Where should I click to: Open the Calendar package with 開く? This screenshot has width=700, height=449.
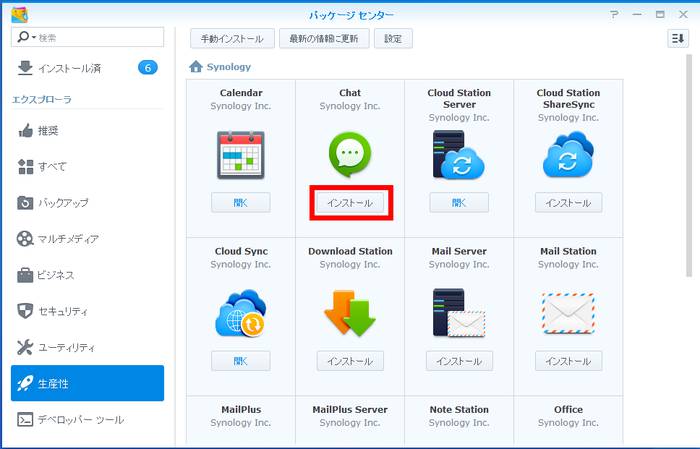click(x=241, y=203)
